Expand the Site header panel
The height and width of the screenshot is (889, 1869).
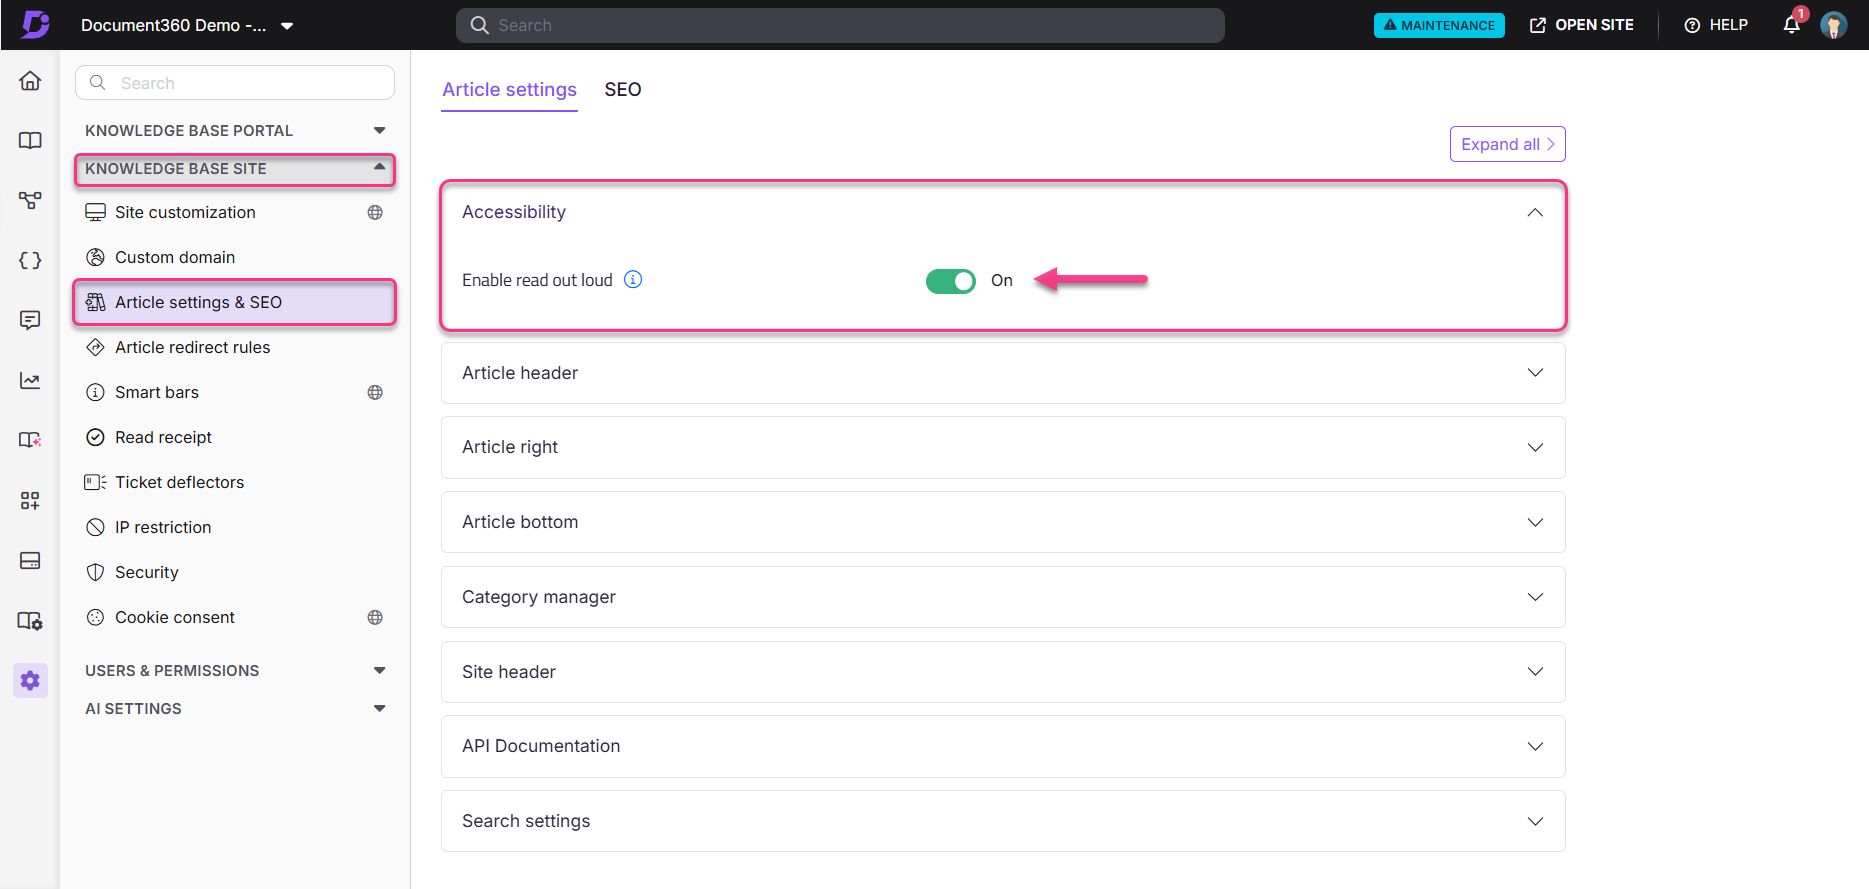(1003, 672)
